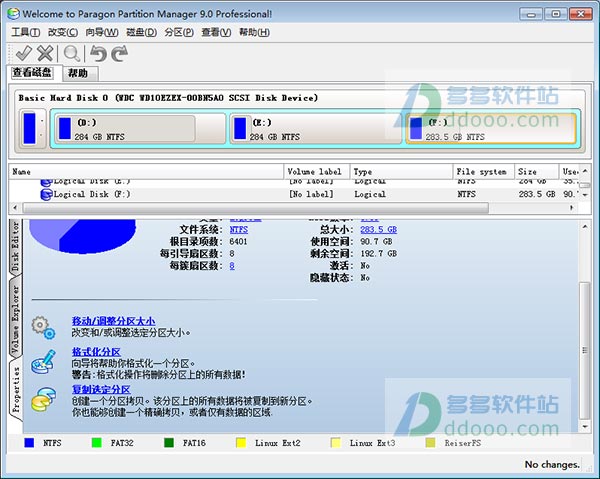
Task: Click the used space pie chart
Action: pyautogui.click(x=82, y=235)
